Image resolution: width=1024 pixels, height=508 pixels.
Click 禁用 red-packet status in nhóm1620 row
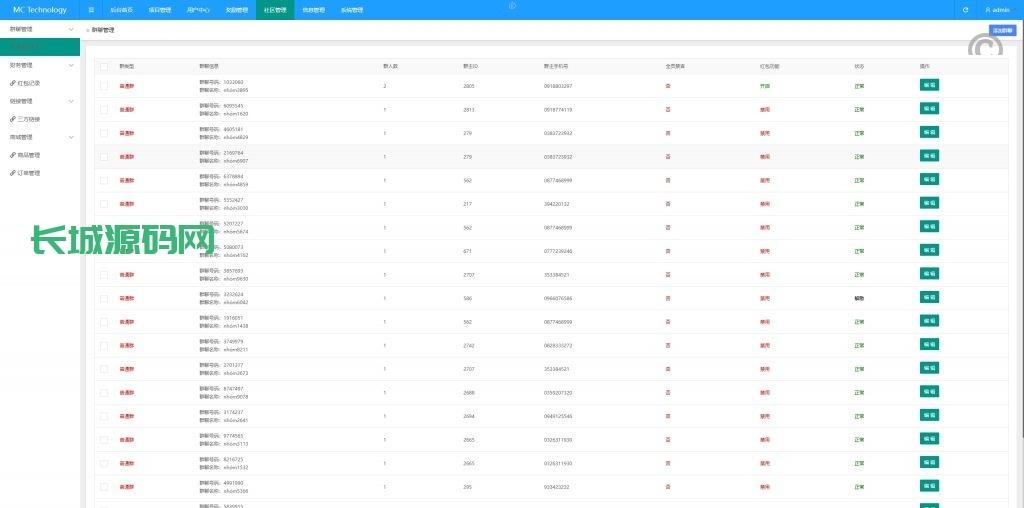(765, 110)
